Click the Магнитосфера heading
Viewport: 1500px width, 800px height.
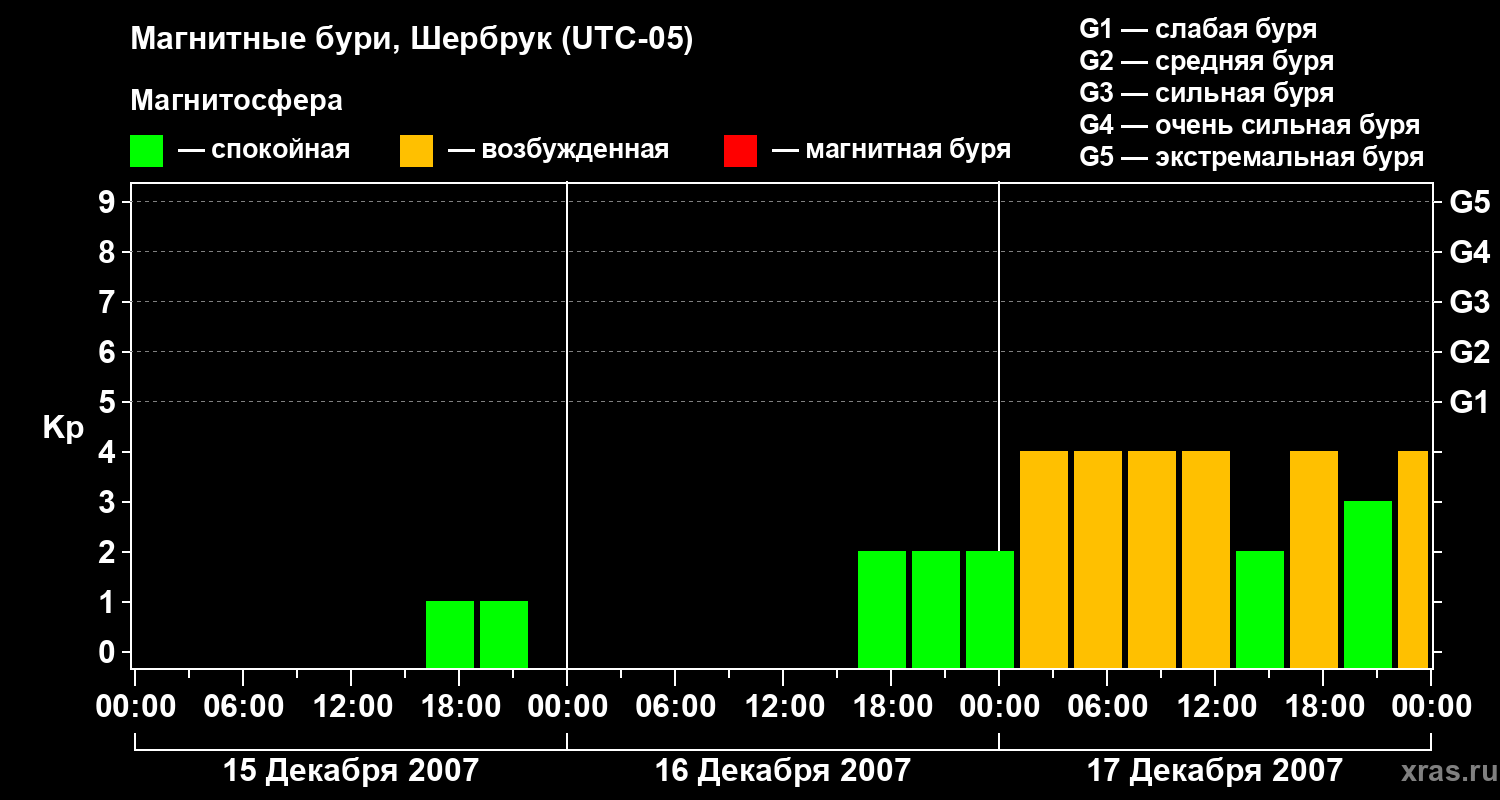click(x=237, y=101)
